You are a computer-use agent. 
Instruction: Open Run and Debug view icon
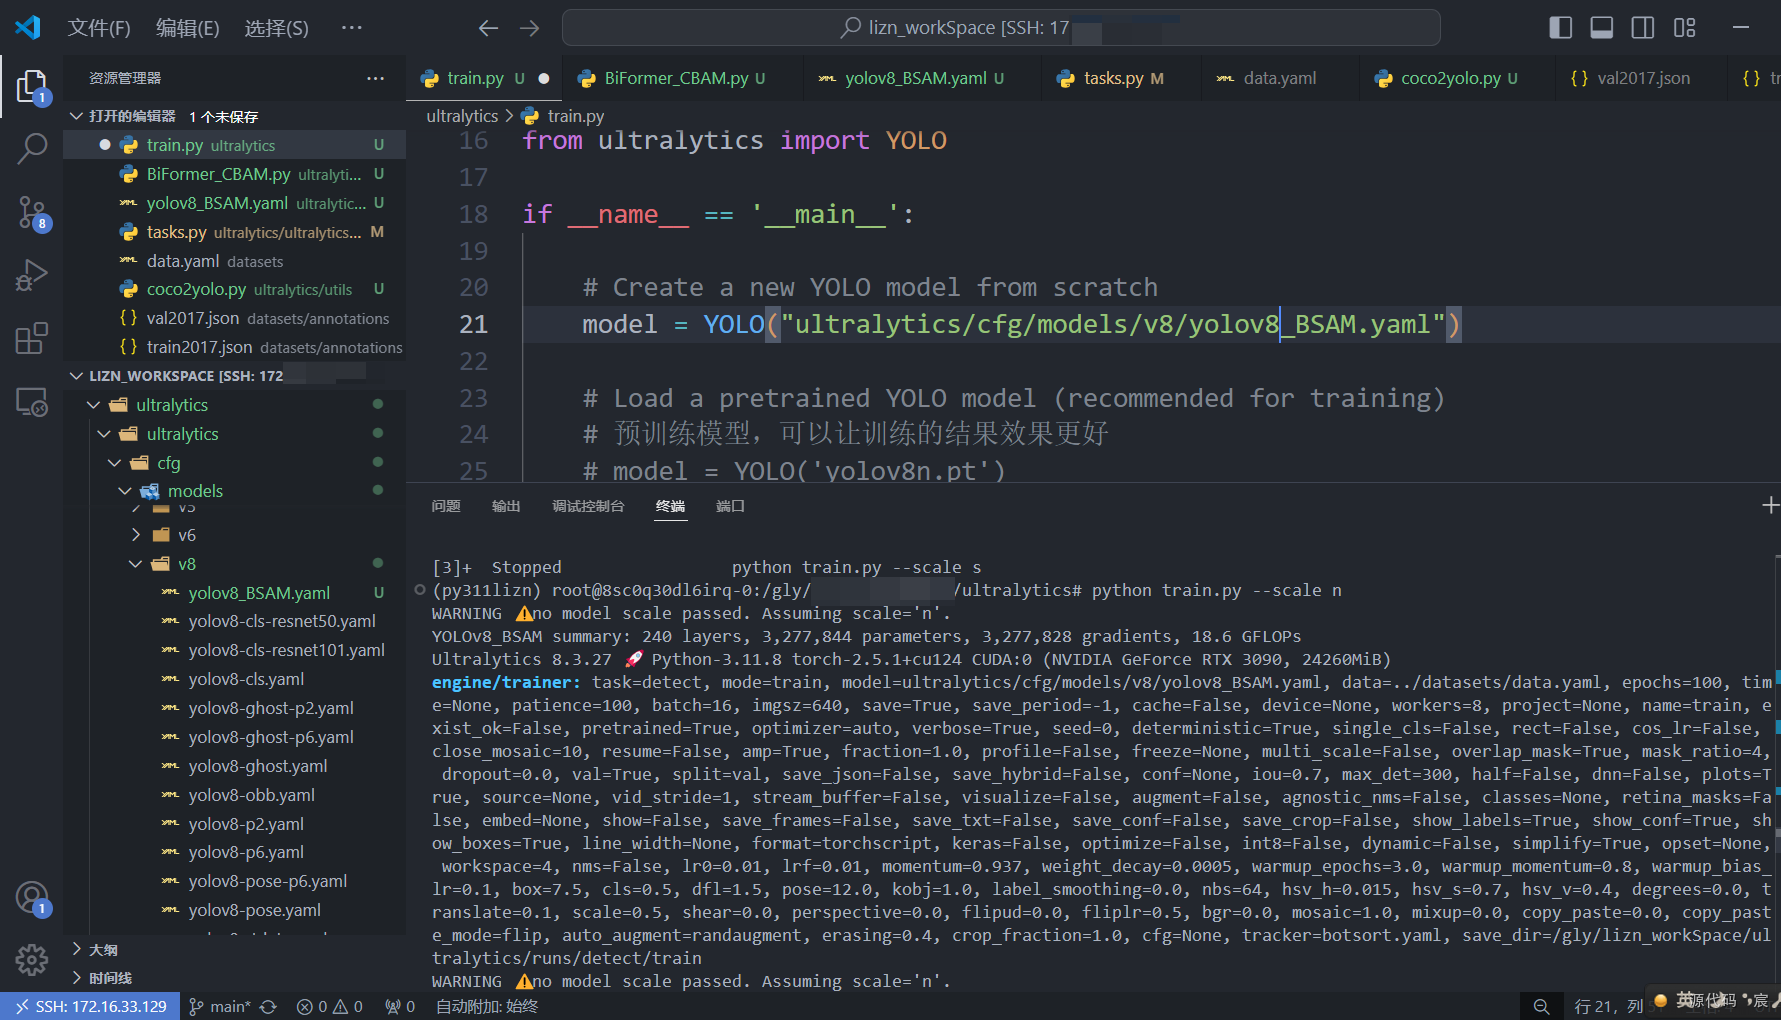[x=31, y=274]
